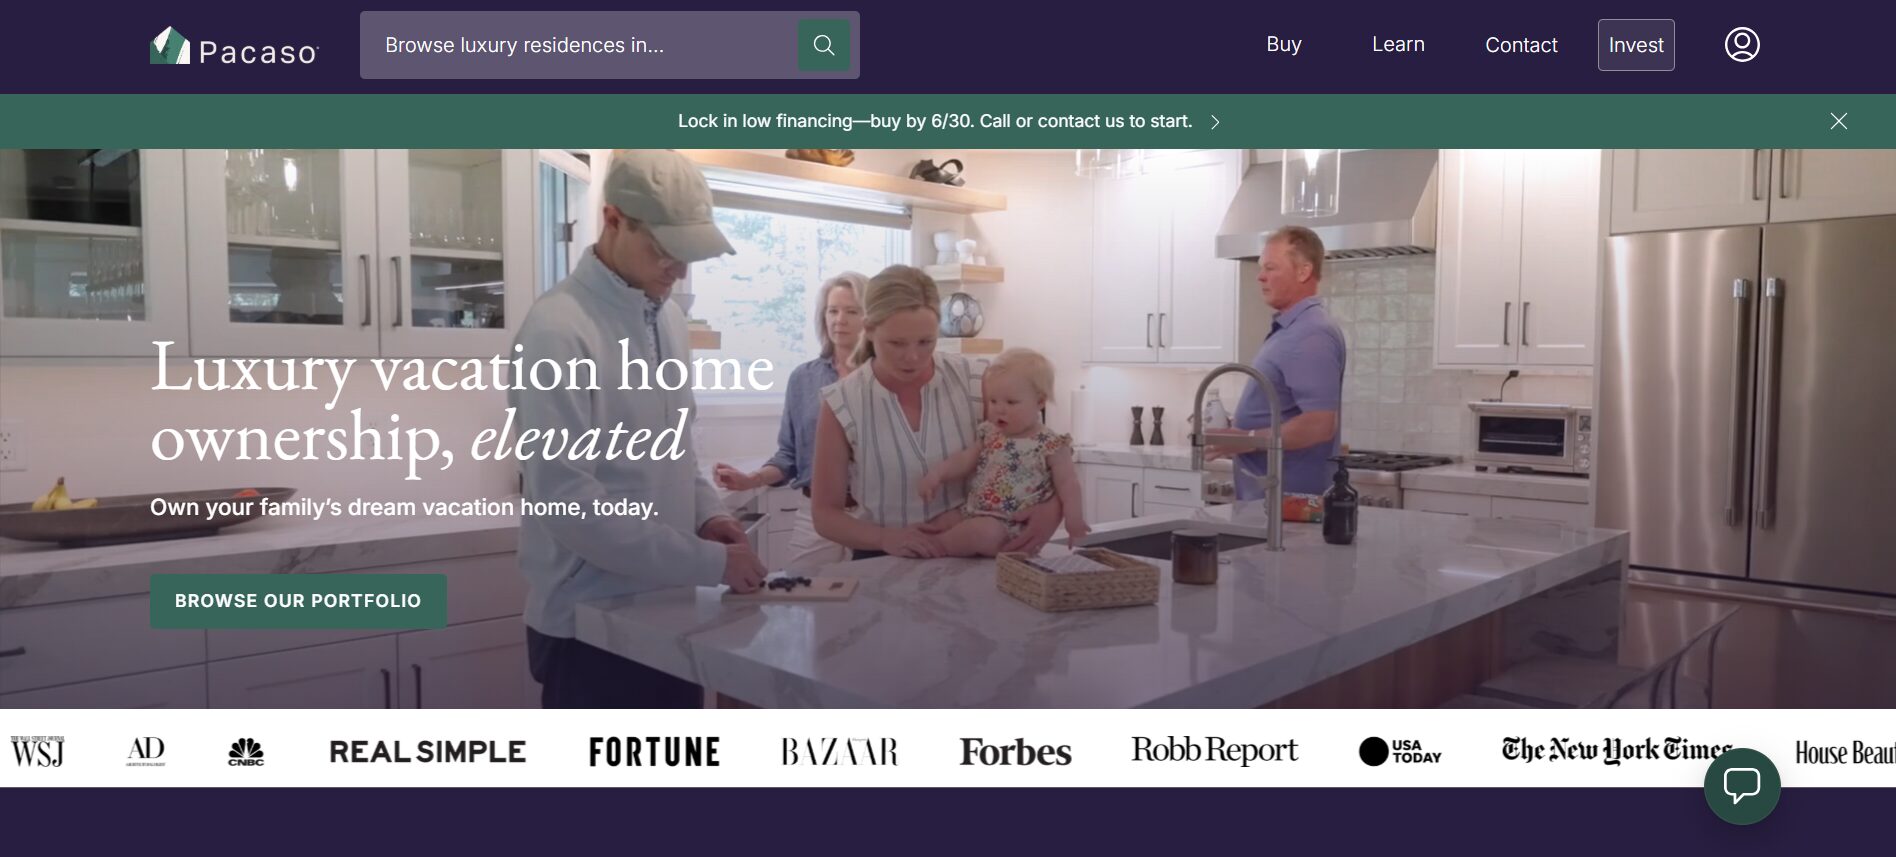Click the Pacaso logo
The image size is (1896, 857).
click(234, 46)
